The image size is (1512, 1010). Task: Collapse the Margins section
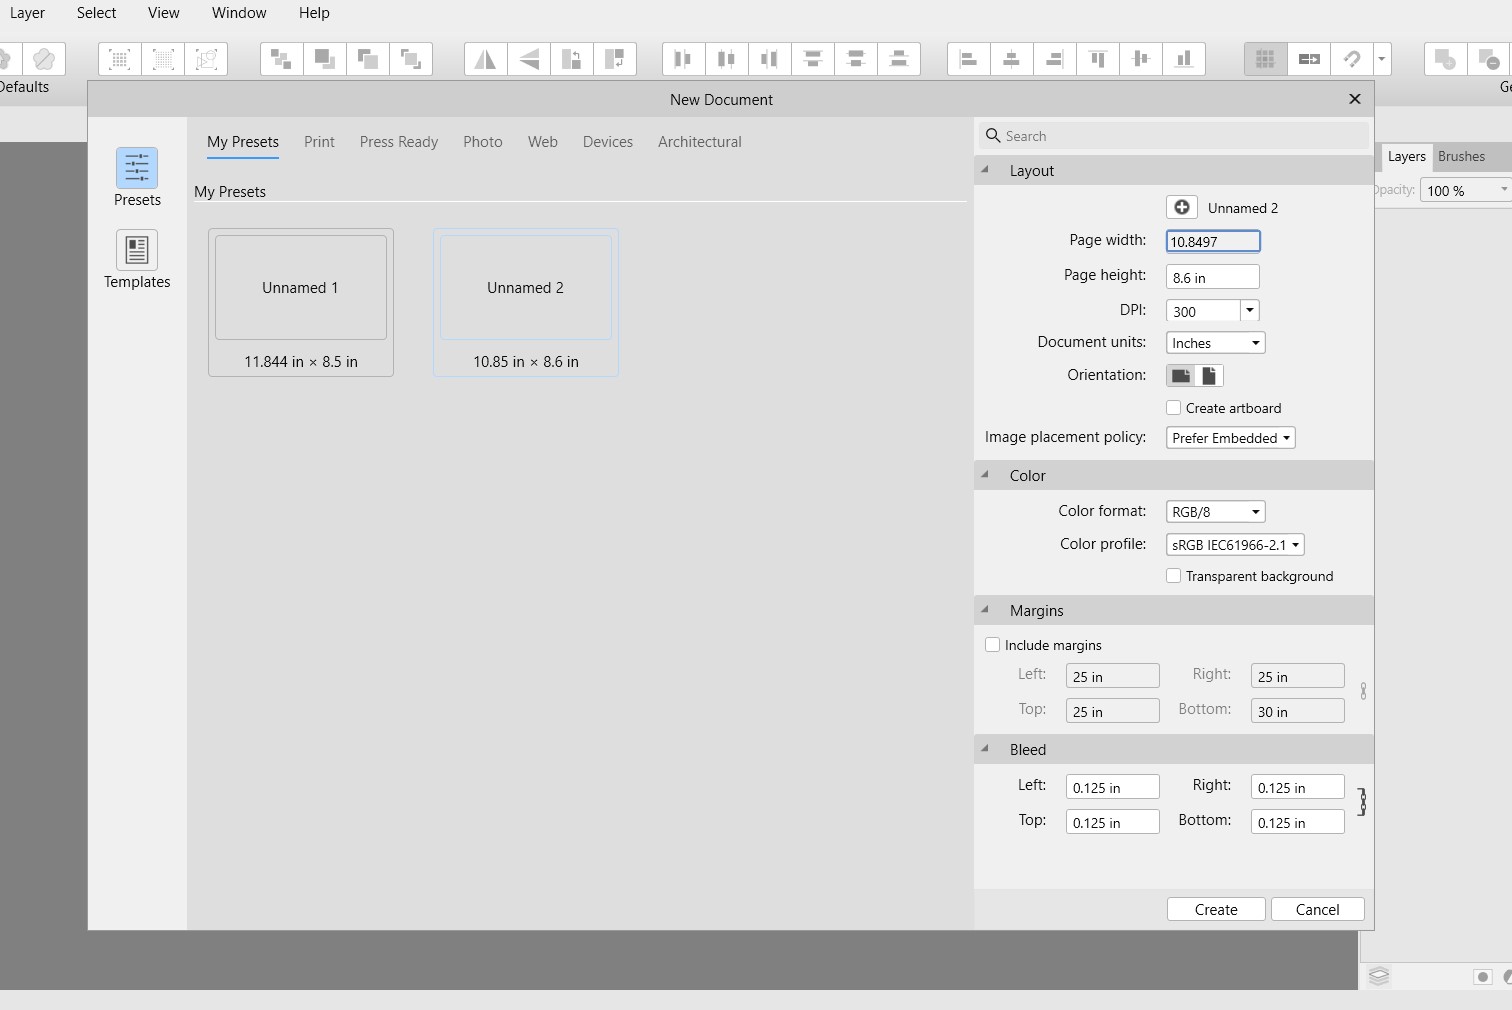pyautogui.click(x=986, y=610)
